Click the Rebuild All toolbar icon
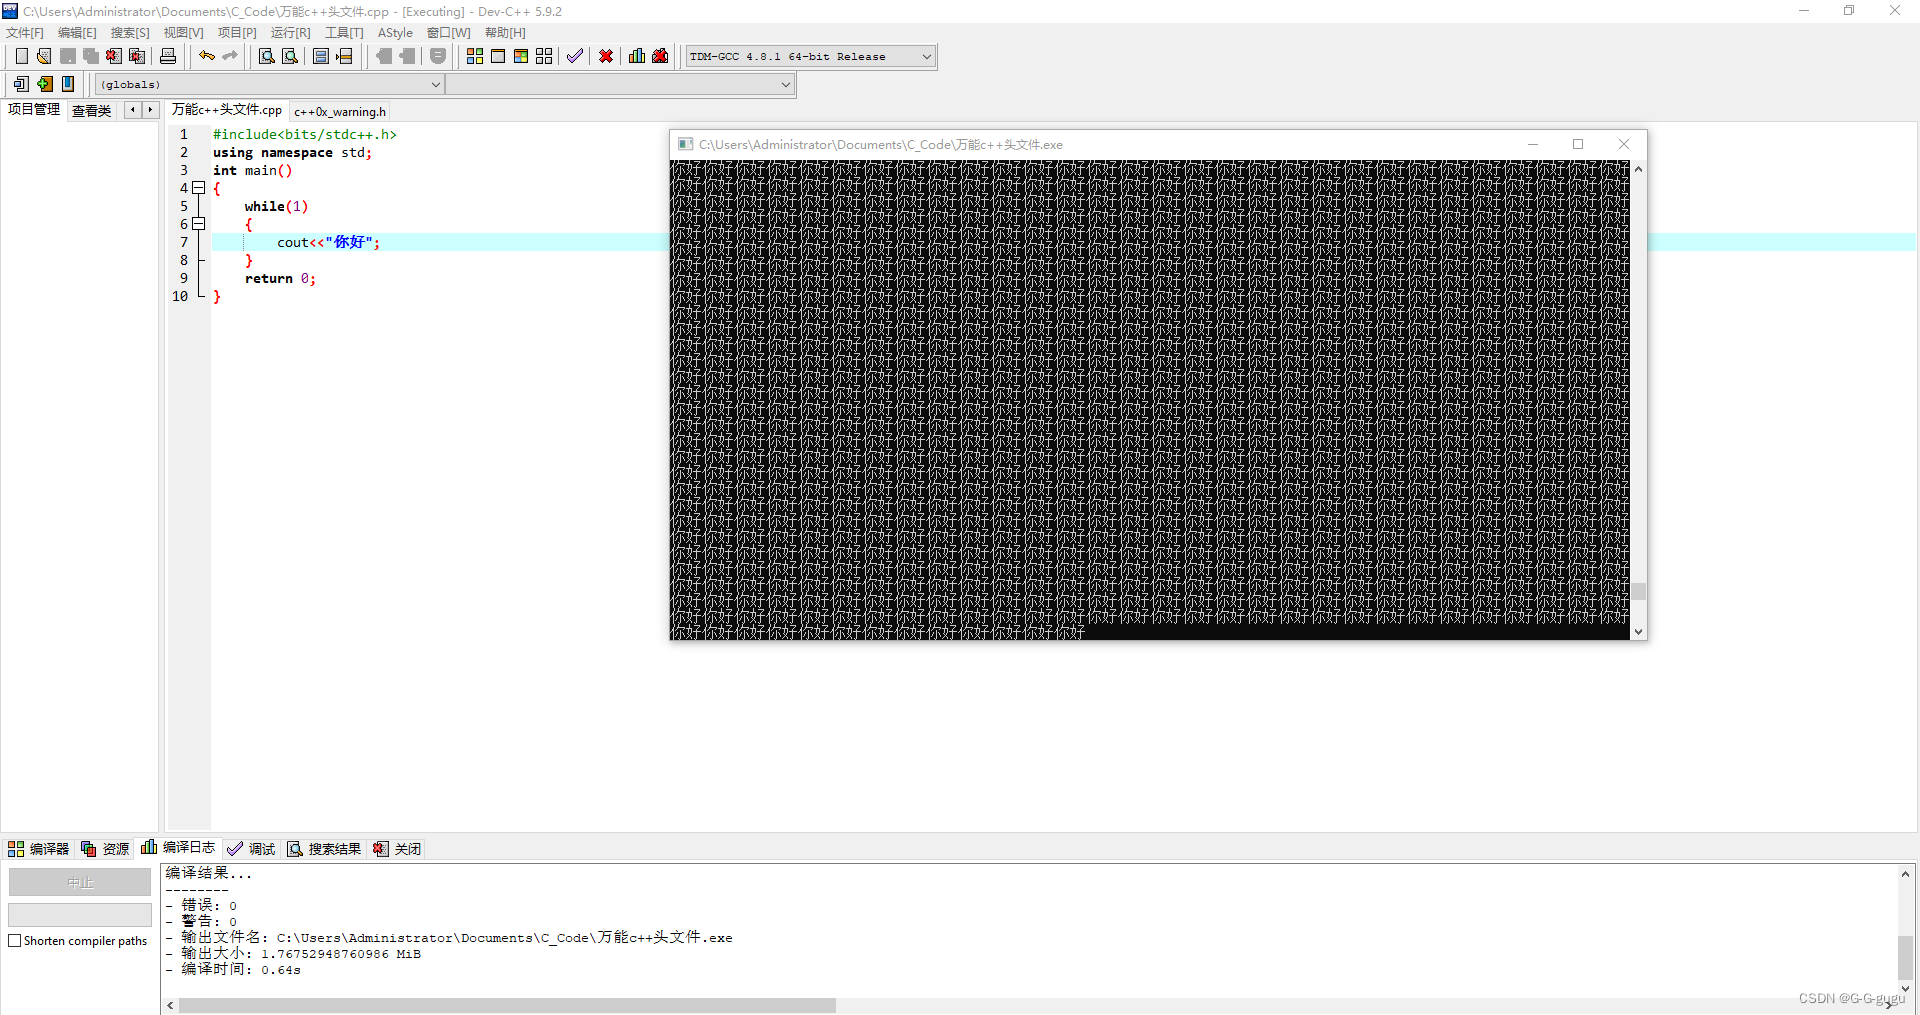Viewport: 1920px width, 1015px height. tap(544, 56)
